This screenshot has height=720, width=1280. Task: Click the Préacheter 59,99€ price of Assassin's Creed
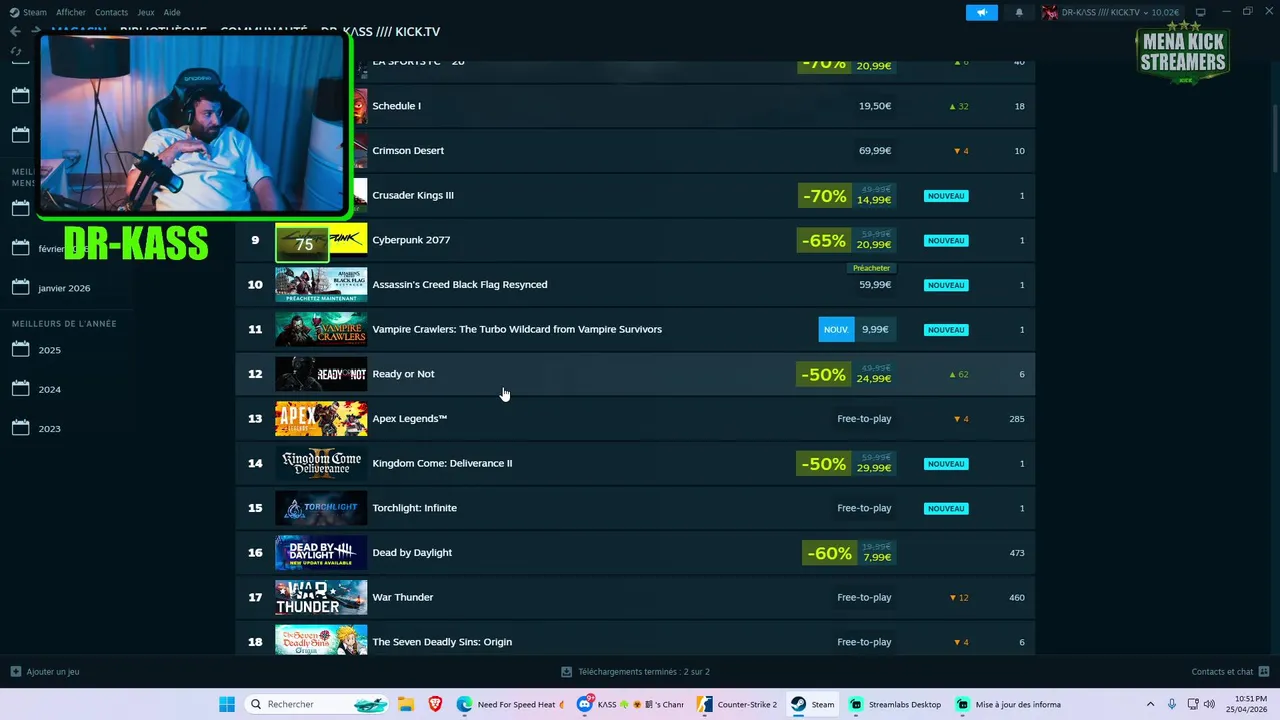[x=873, y=279]
